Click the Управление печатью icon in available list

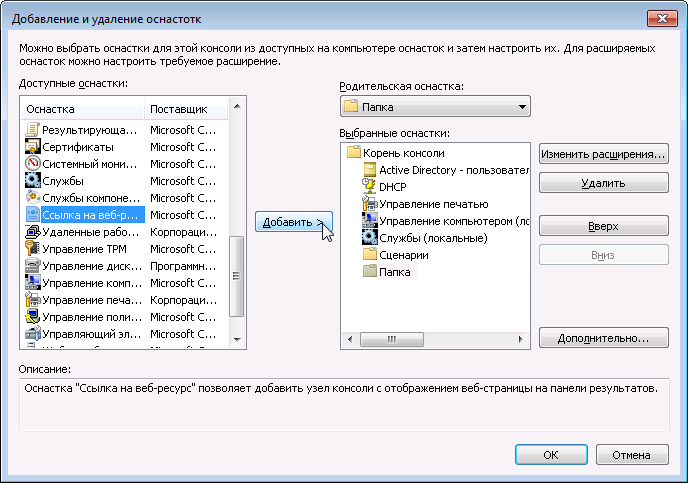coord(33,300)
